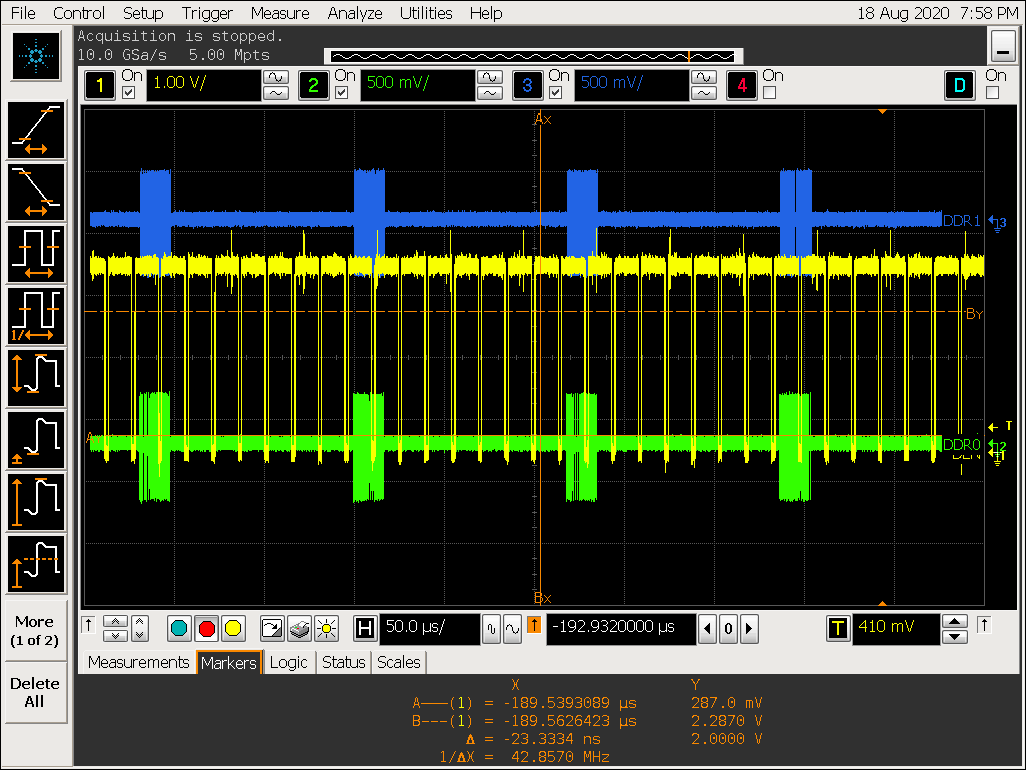Toggle channel 2 On checkbox

(342, 93)
